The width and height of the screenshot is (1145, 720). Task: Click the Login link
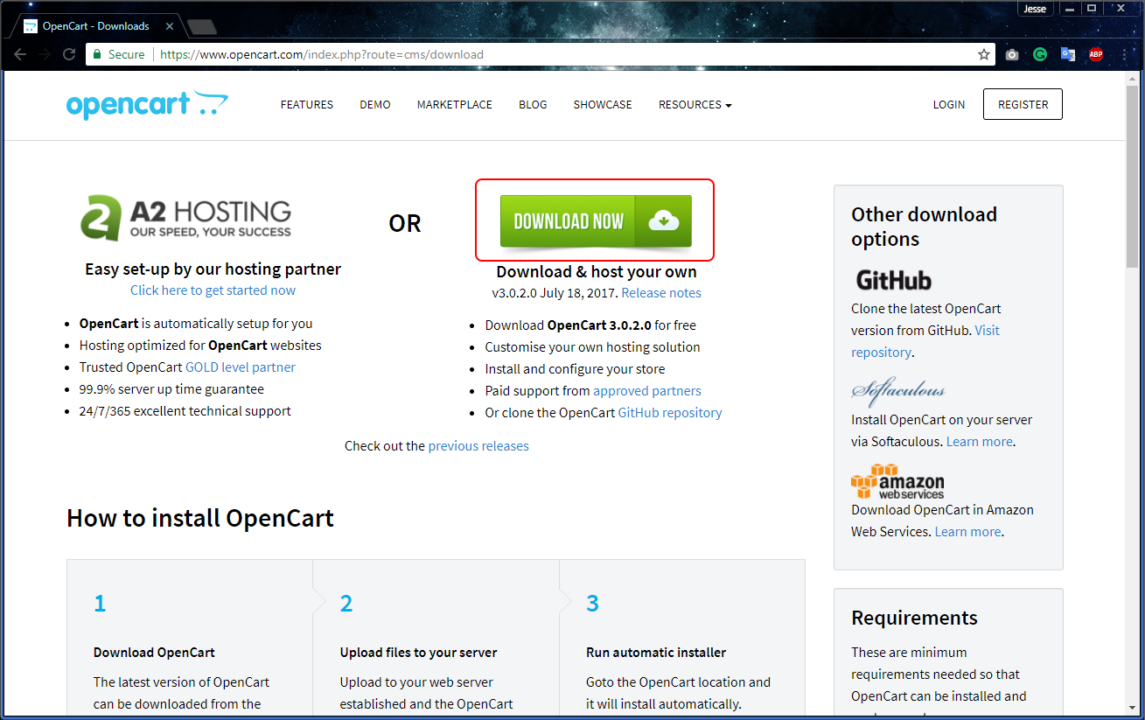pos(949,104)
